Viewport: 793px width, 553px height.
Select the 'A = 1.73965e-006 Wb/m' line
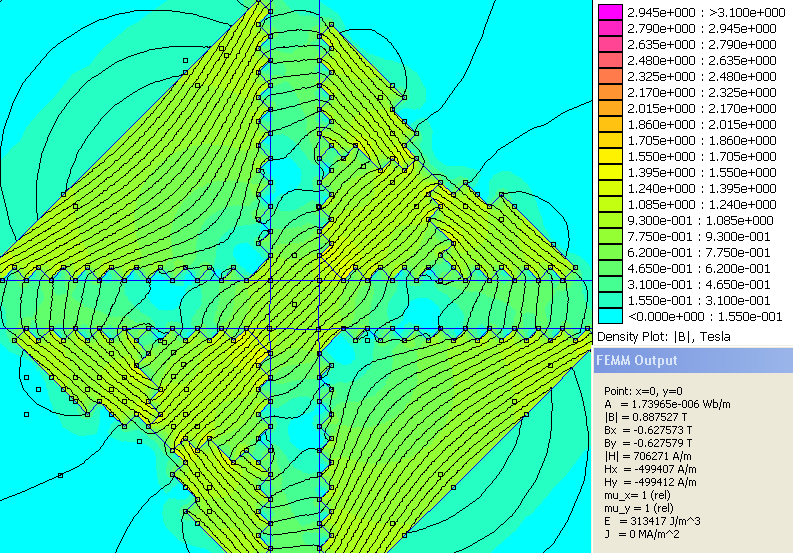667,404
